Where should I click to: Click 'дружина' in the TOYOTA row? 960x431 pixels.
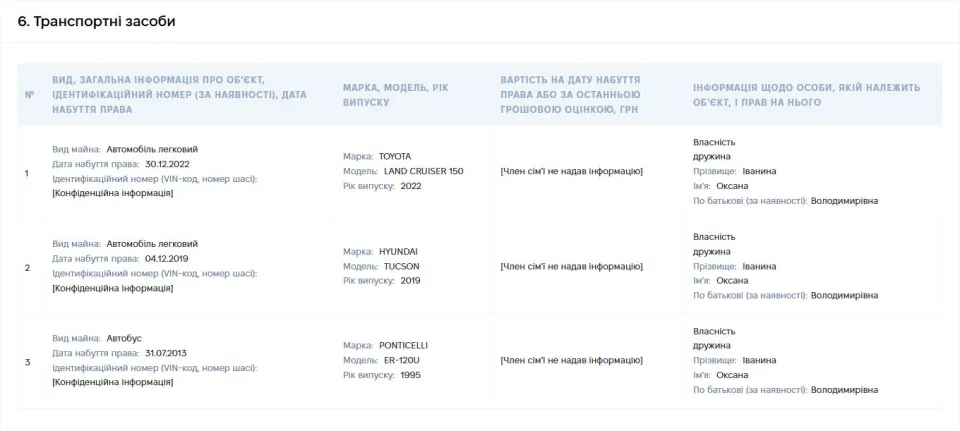[711, 157]
